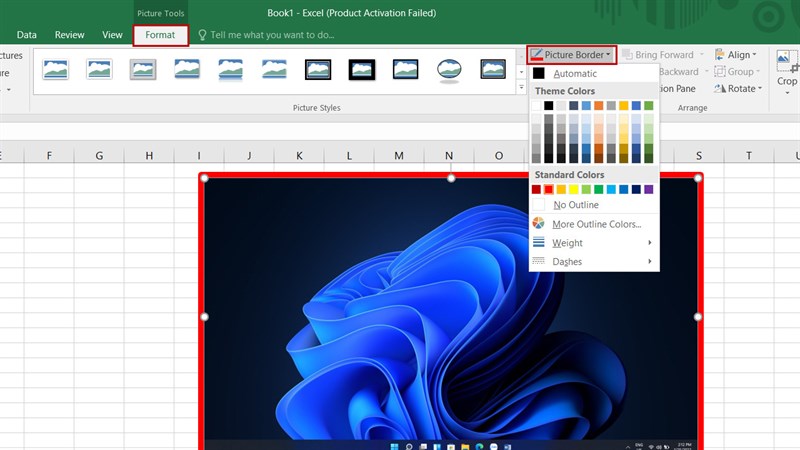Image resolution: width=800 pixels, height=450 pixels.
Task: Pick the yellow standard color swatch
Action: (x=573, y=189)
